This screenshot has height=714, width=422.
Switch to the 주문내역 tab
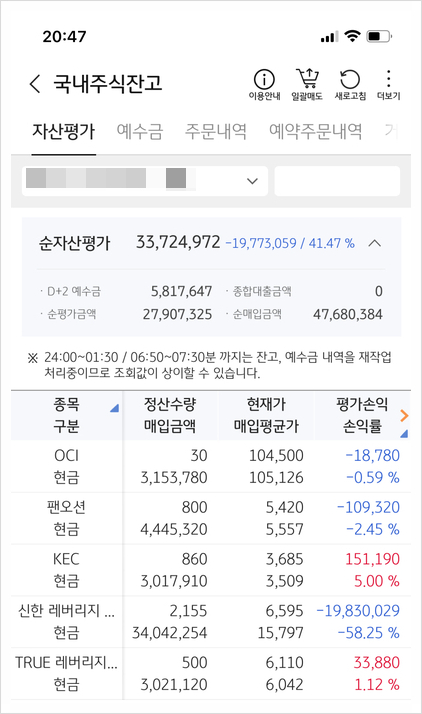[x=216, y=131]
